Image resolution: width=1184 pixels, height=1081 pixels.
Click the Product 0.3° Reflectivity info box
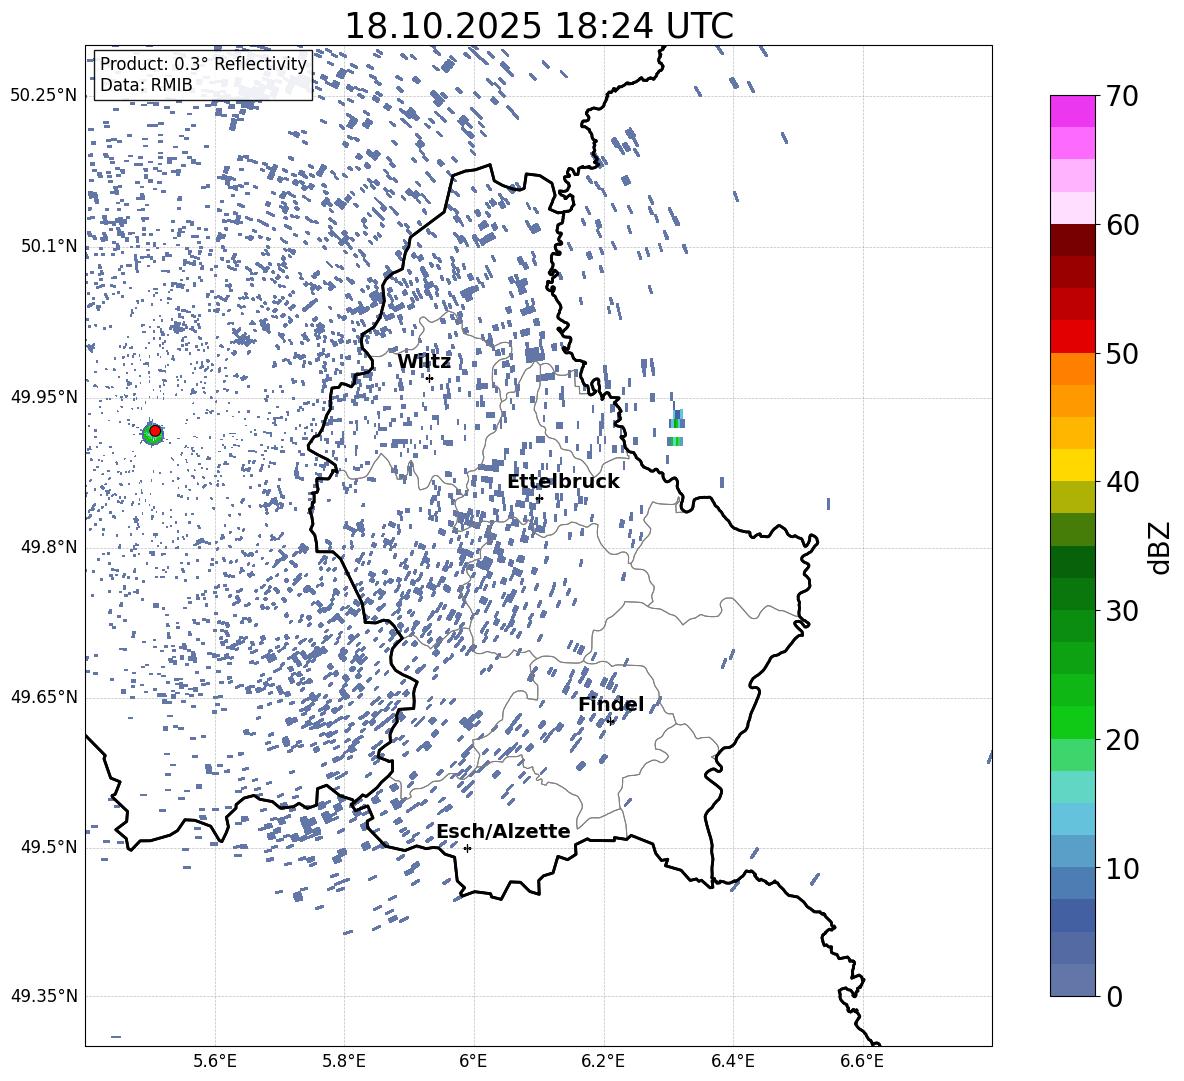tap(203, 75)
